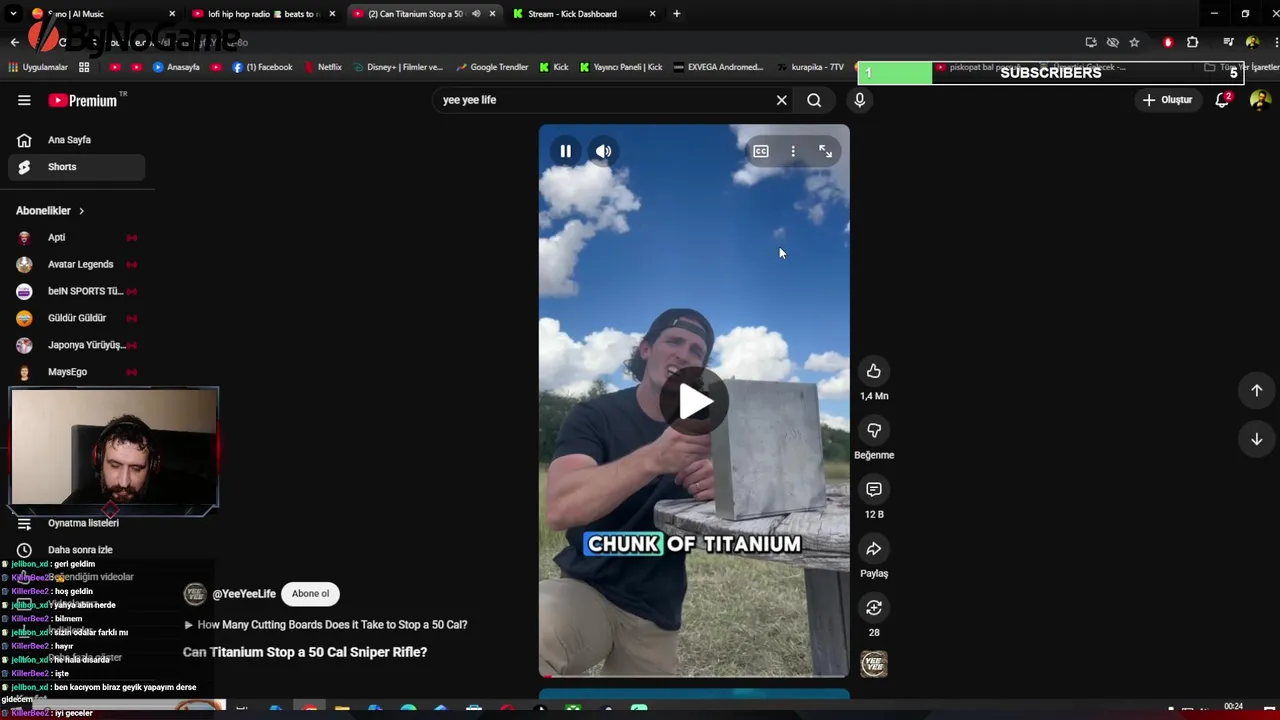Open the remix button showing 28
1280x720 pixels.
pos(874,607)
